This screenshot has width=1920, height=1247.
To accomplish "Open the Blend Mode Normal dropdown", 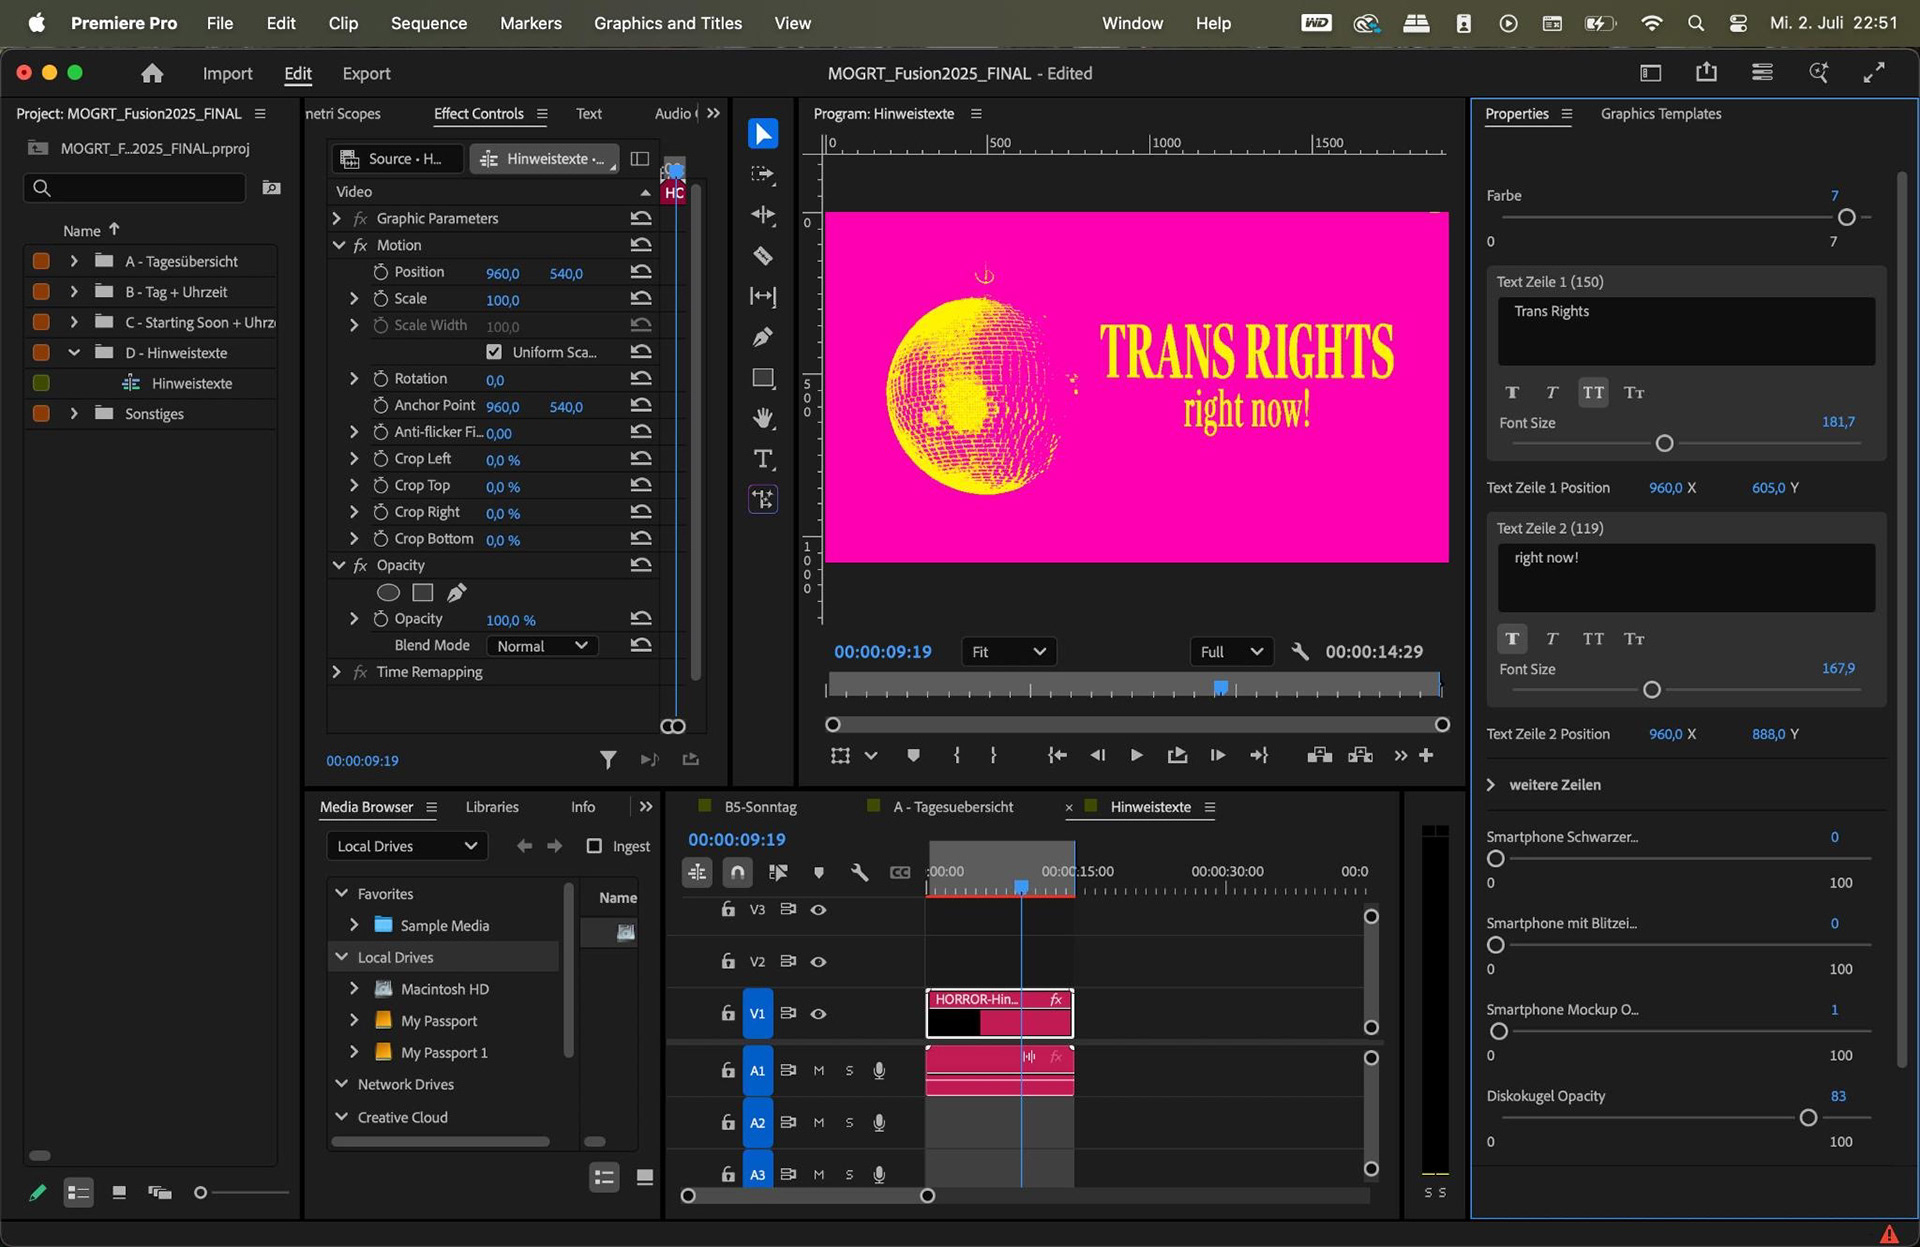I will coord(542,646).
